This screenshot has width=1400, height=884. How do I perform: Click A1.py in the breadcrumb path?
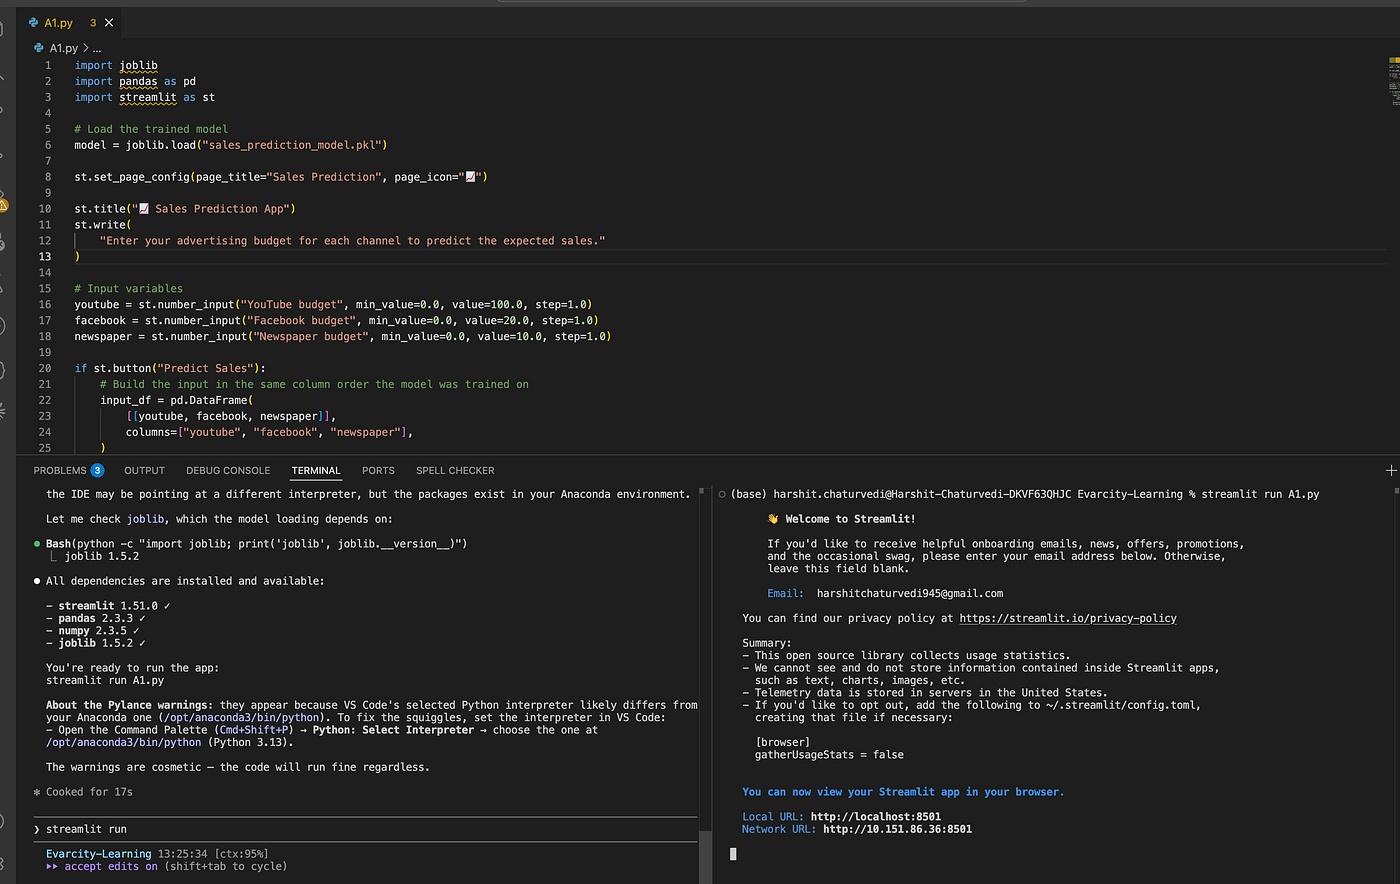[64, 47]
